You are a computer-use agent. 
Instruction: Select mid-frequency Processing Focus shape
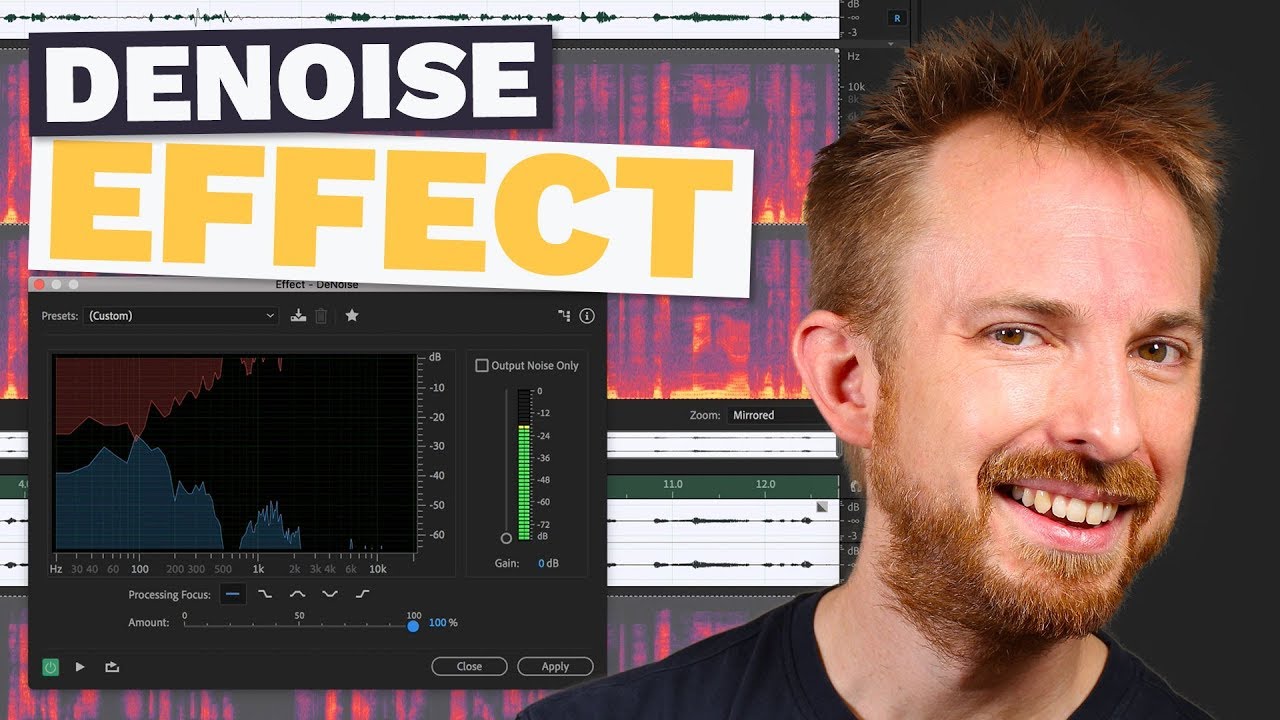click(x=297, y=595)
